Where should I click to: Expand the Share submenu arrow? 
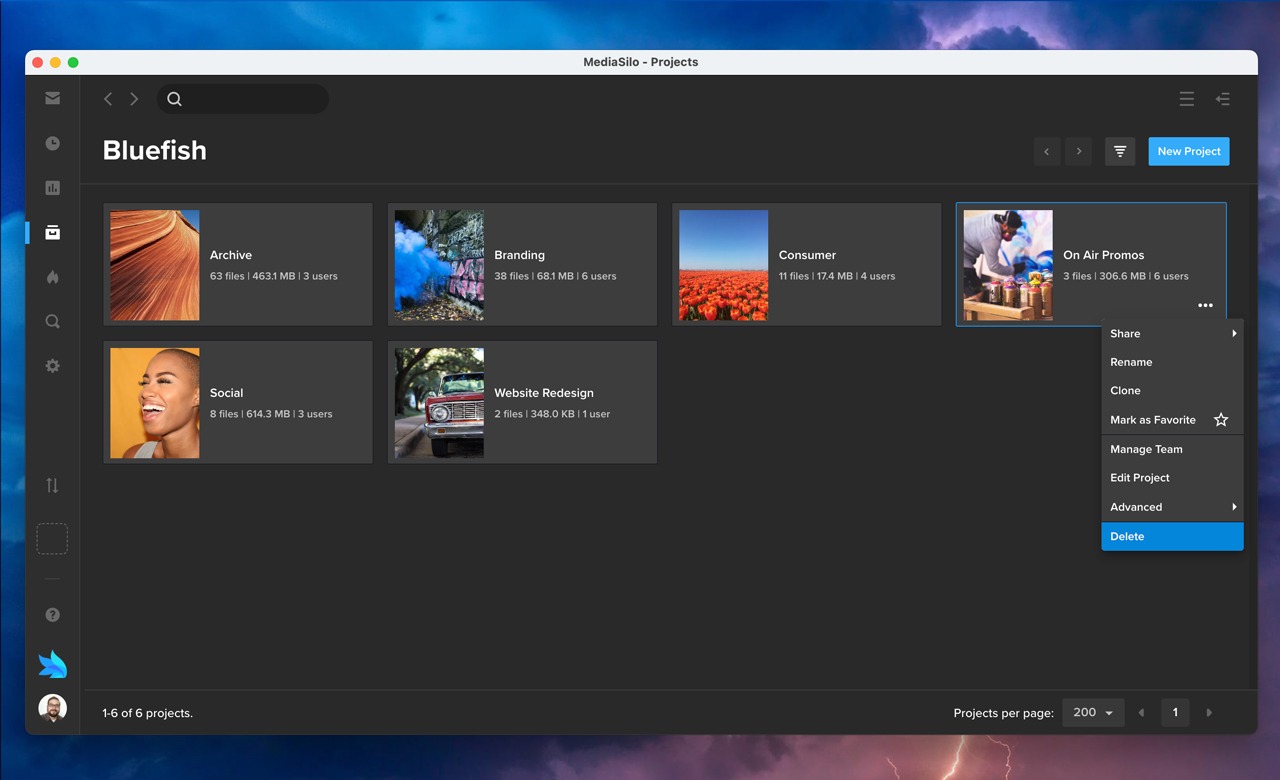[1234, 333]
